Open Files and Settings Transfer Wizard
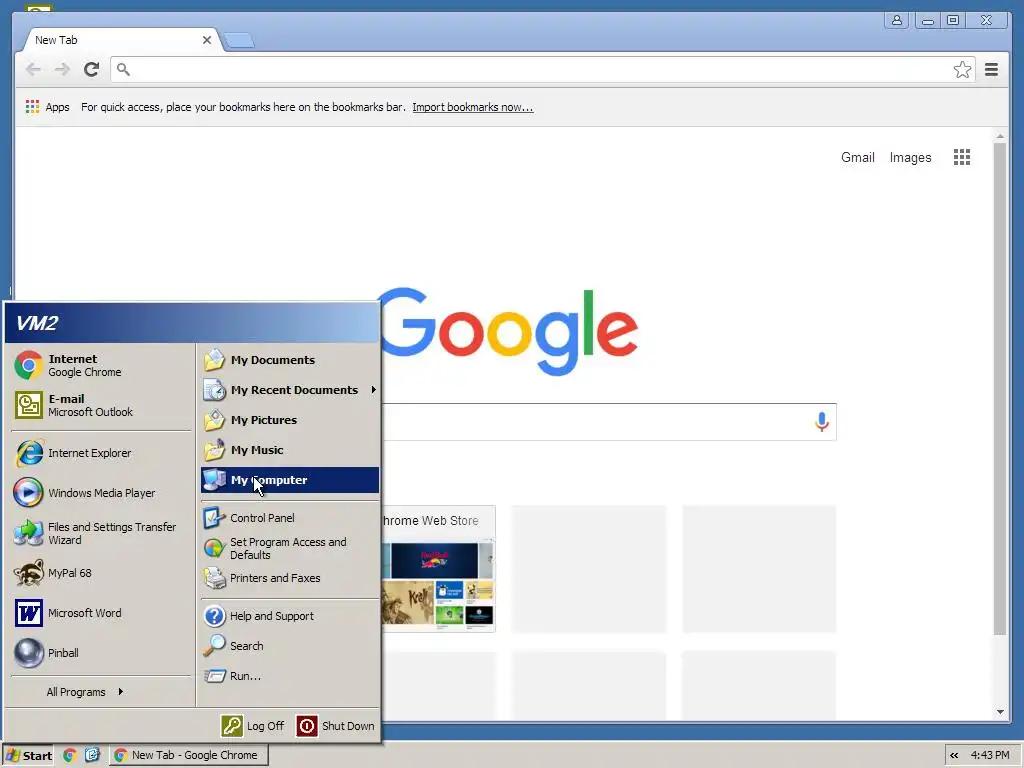The height and width of the screenshot is (768, 1024). (x=101, y=533)
